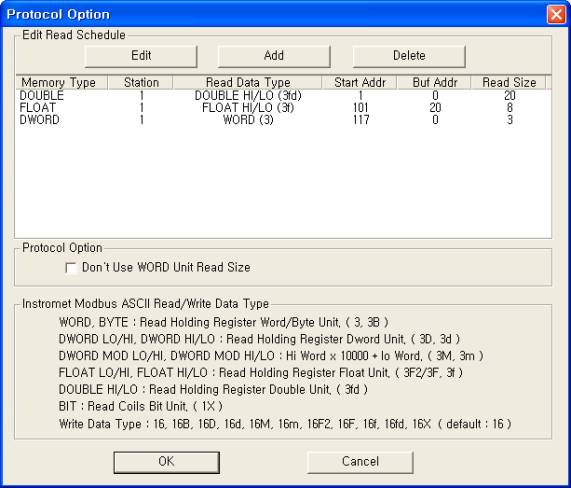Click the Start Addr column header
This screenshot has height=488, width=571.
click(360, 82)
